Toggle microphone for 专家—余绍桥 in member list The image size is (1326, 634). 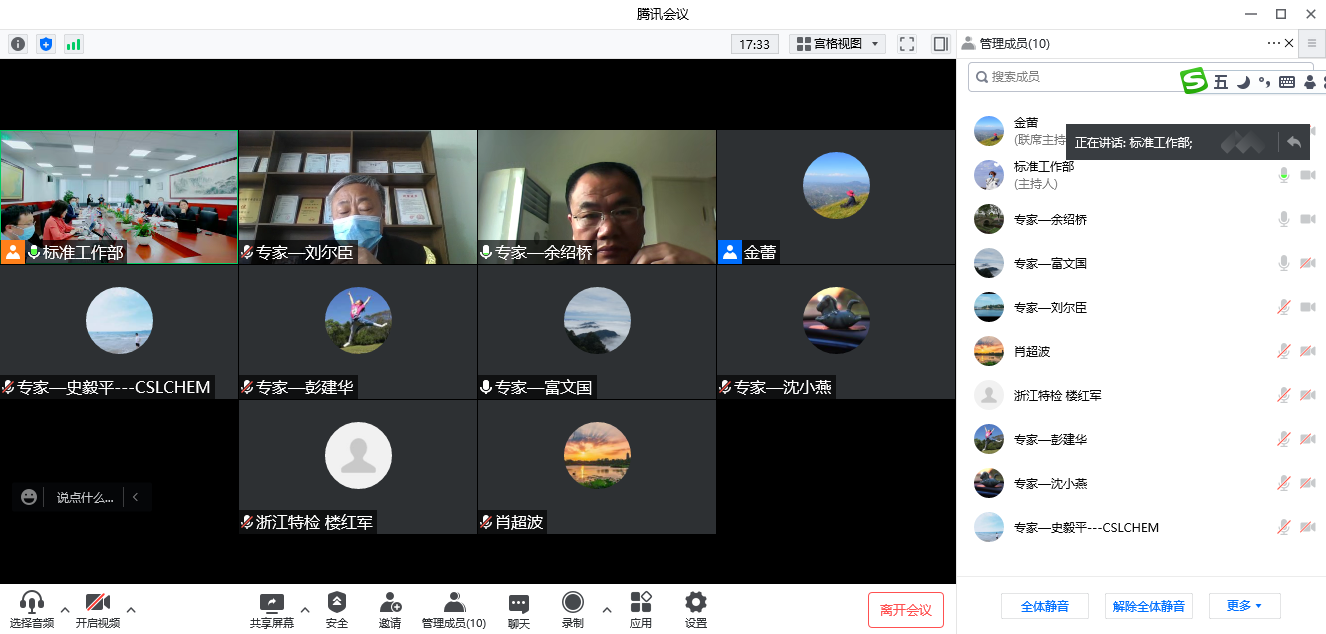click(1284, 219)
